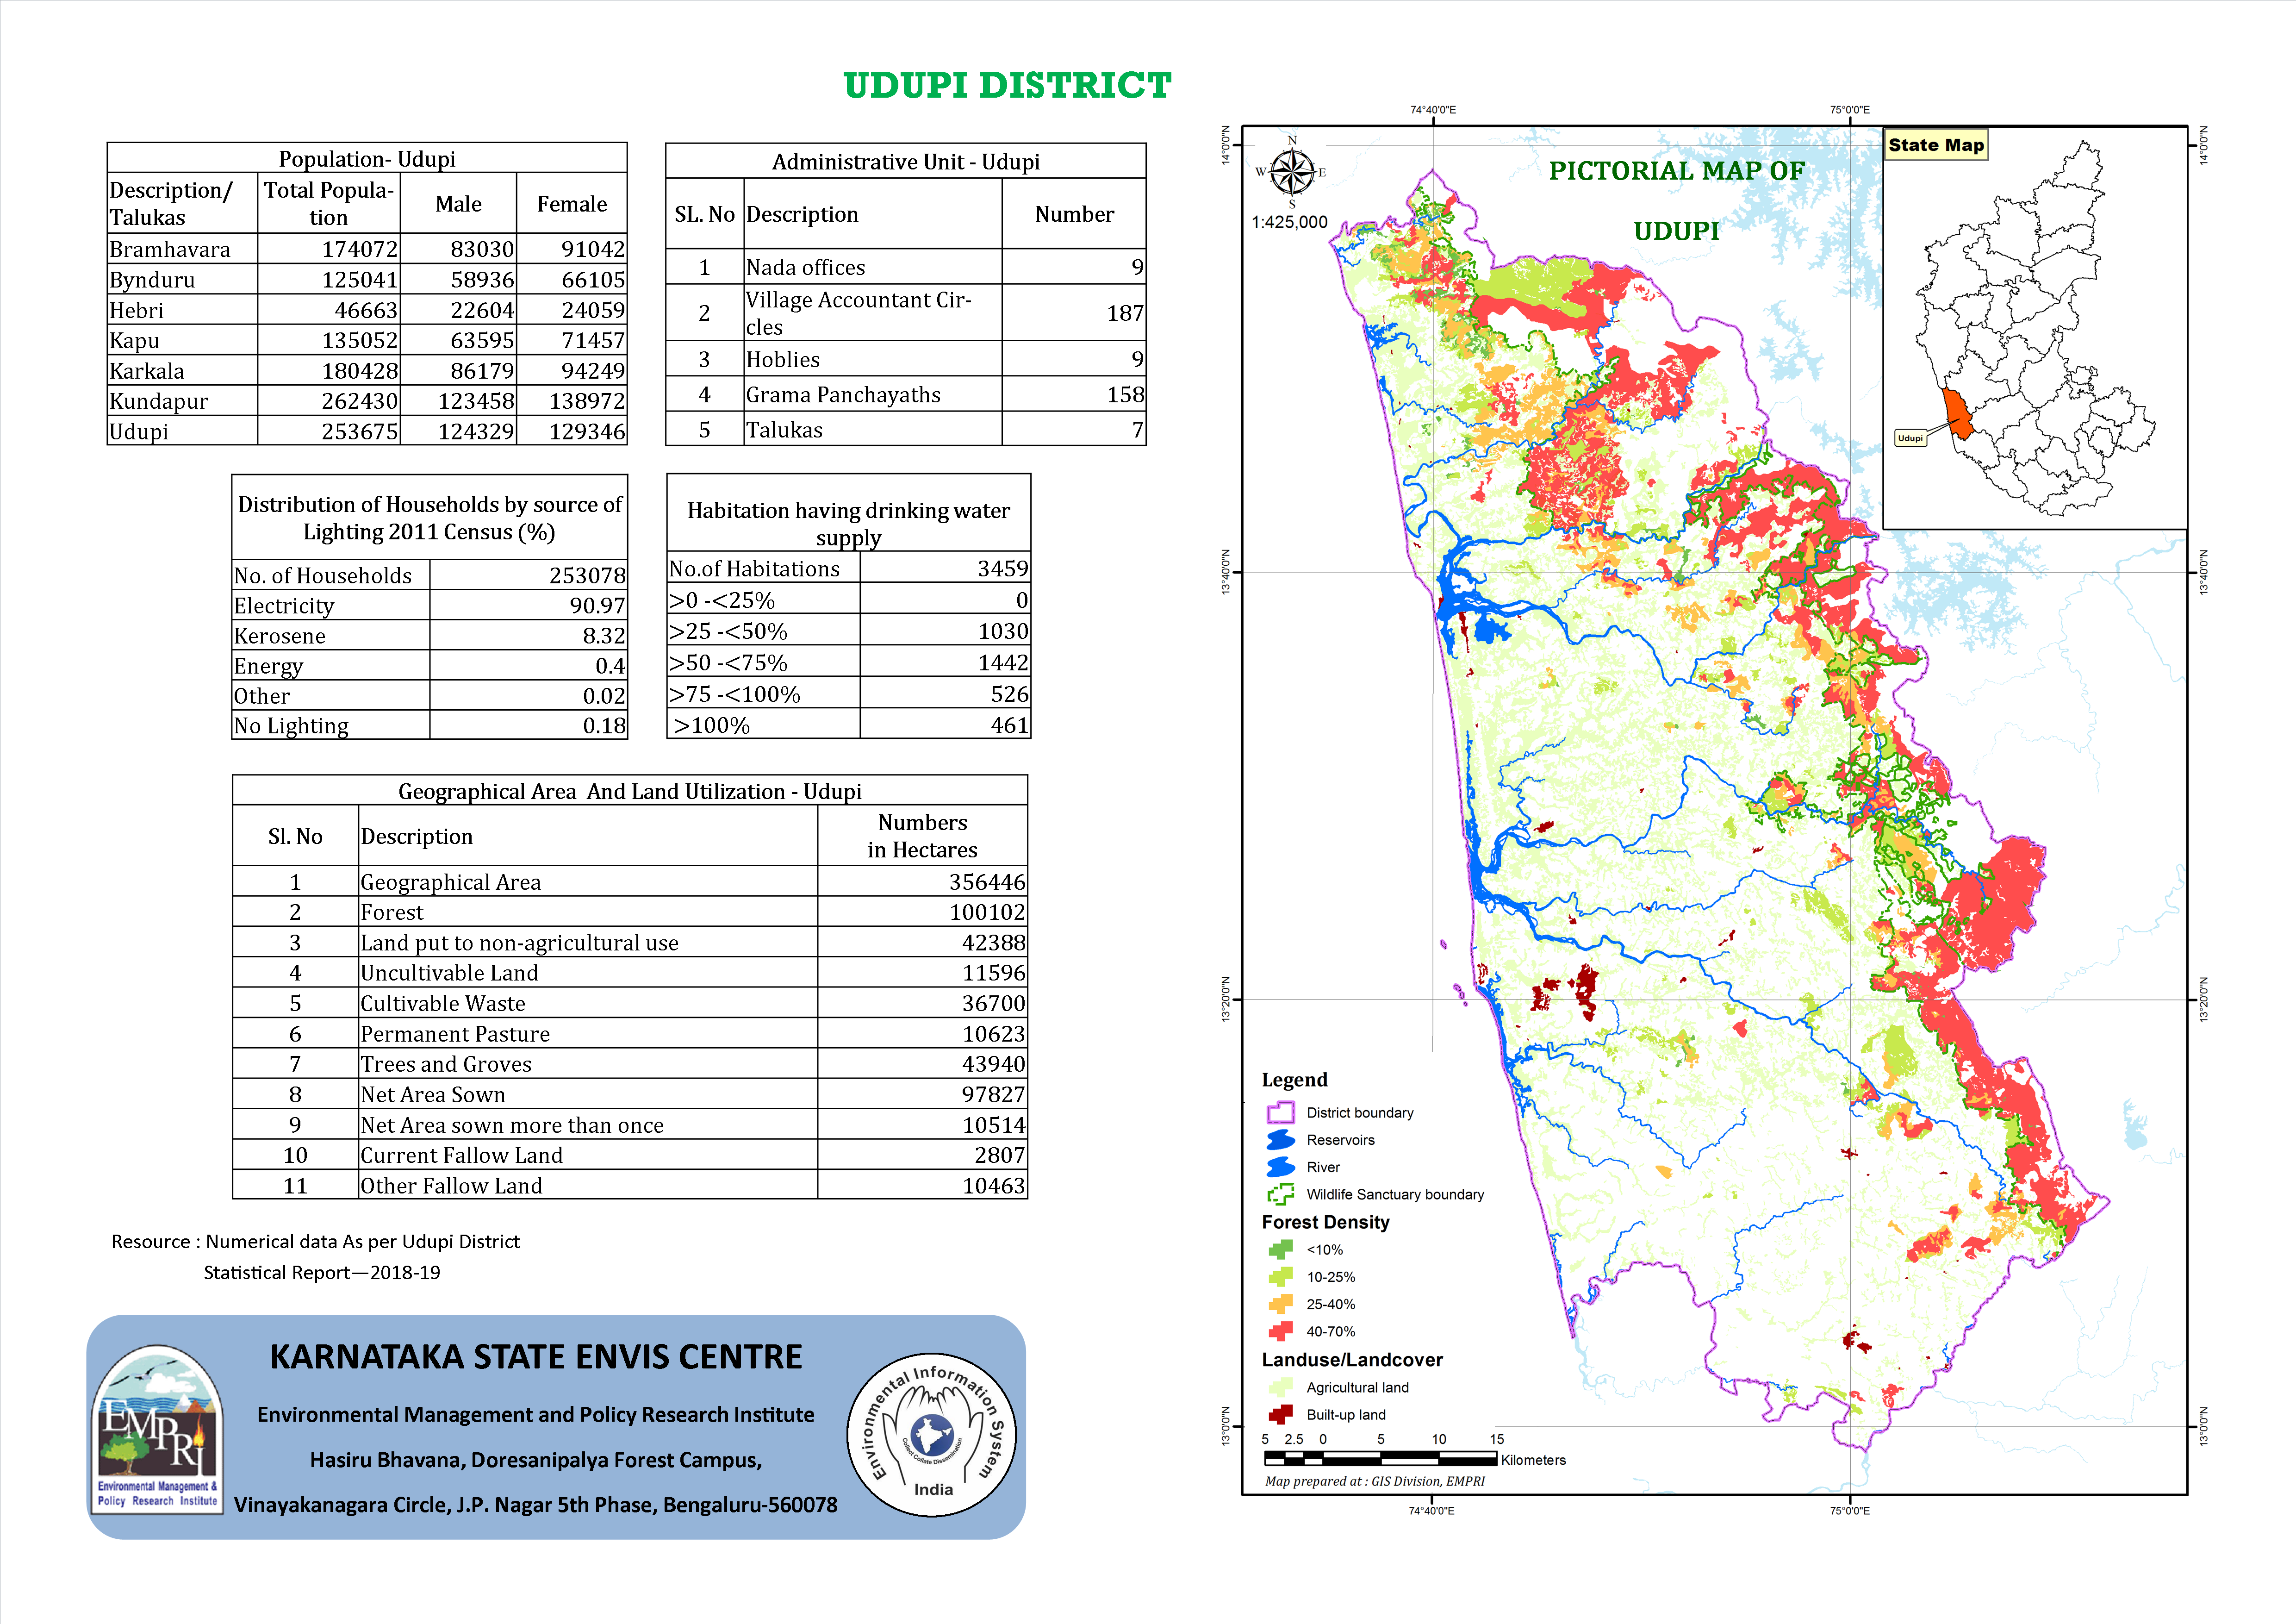Click the Permanent Pasture description cell

pyautogui.click(x=588, y=1034)
